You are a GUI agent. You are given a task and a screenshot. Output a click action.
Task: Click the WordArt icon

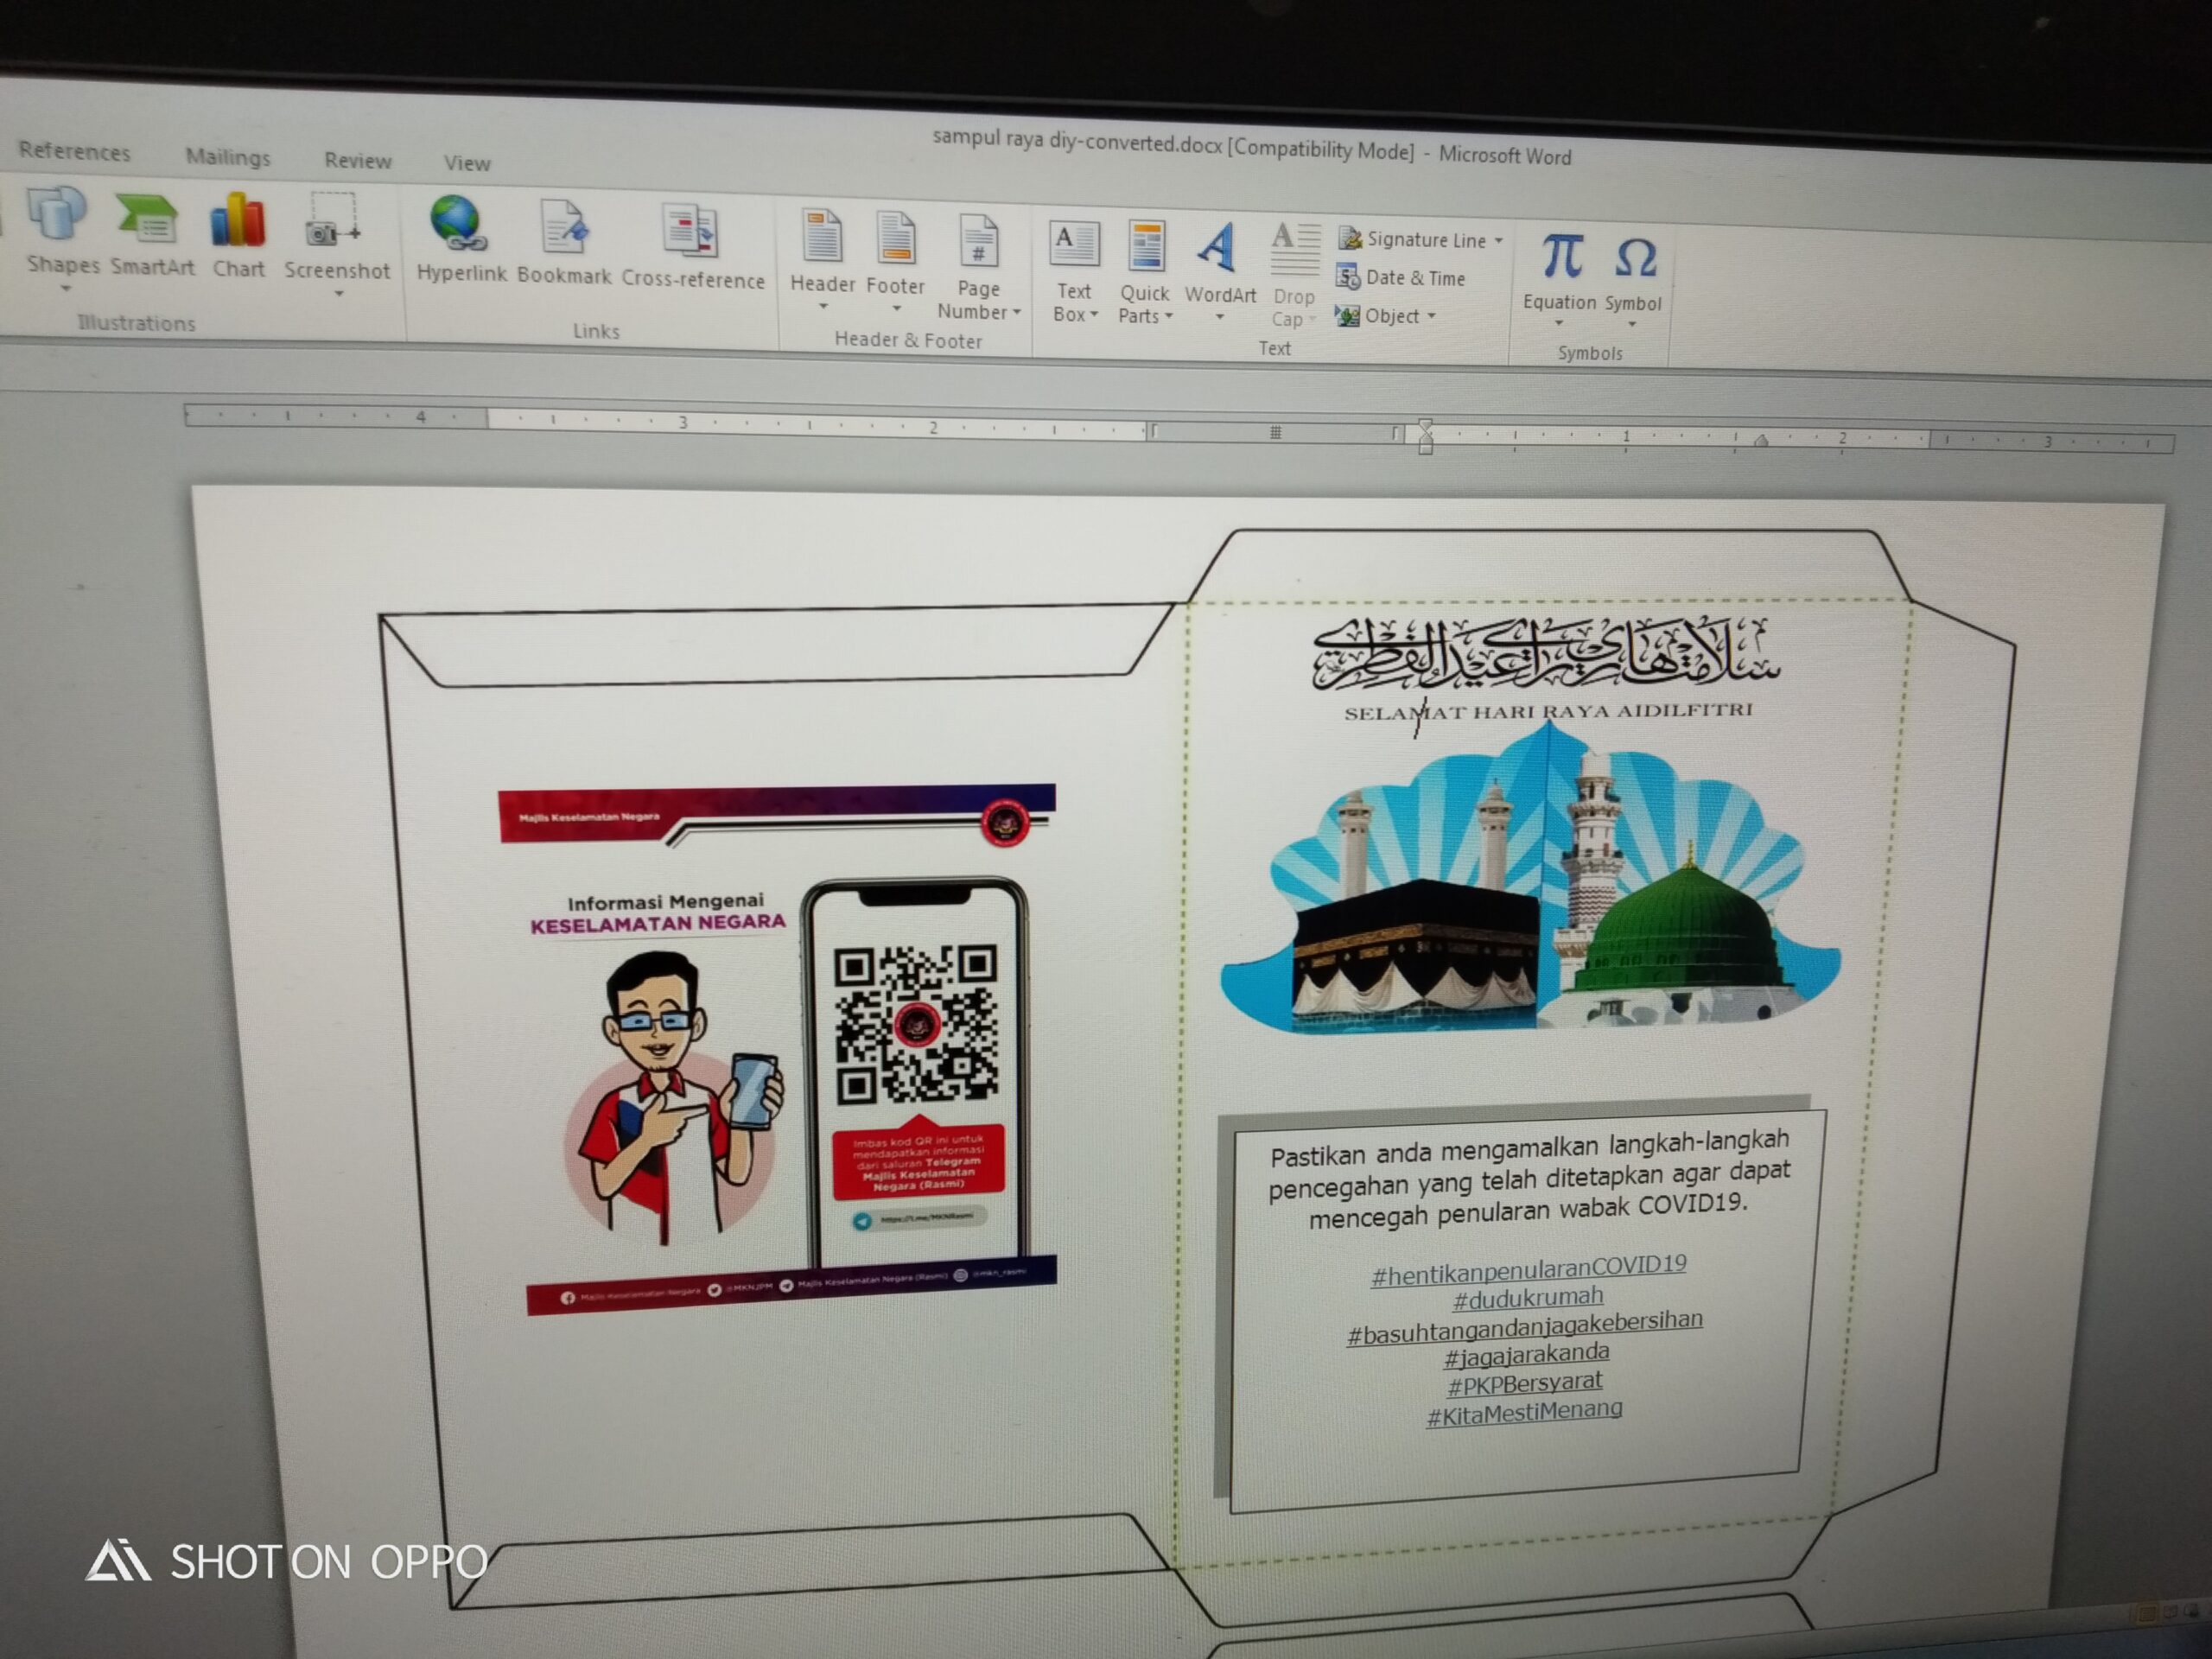tap(1218, 248)
